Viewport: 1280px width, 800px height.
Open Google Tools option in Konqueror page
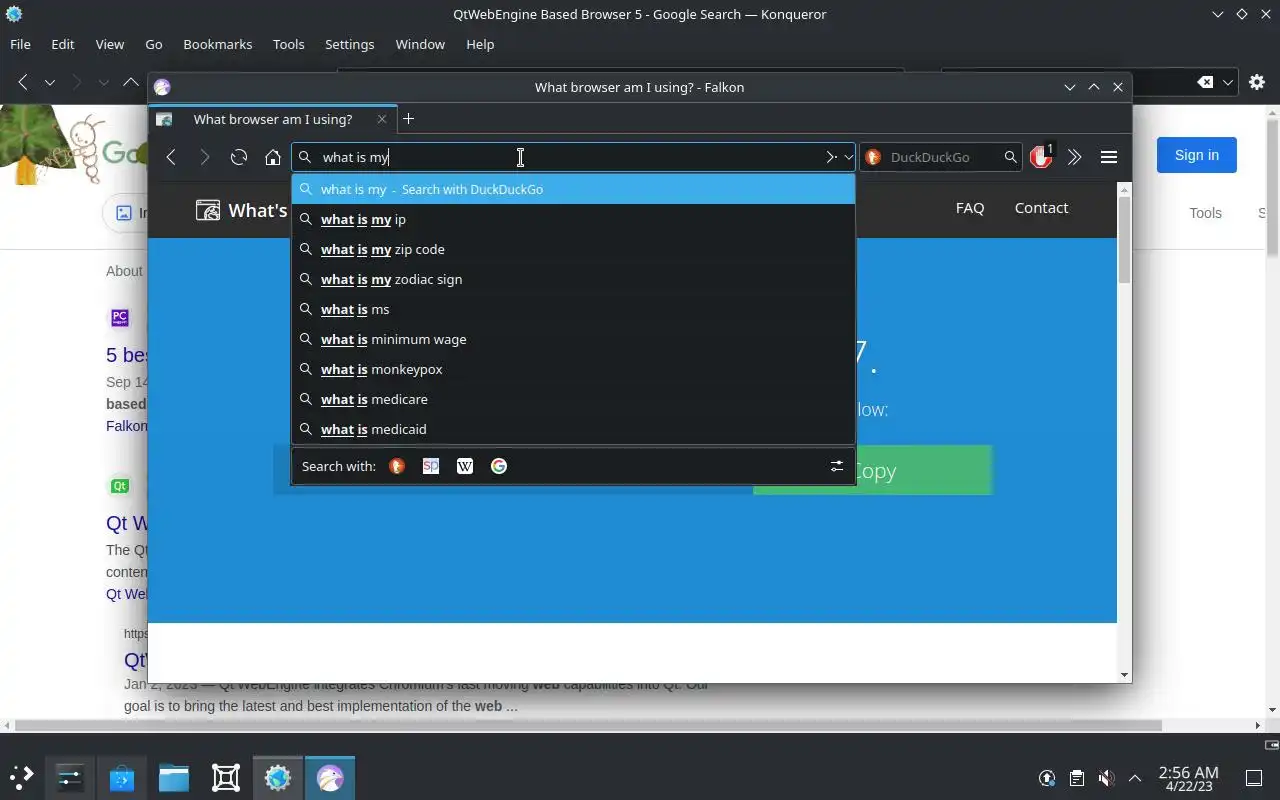(1205, 213)
